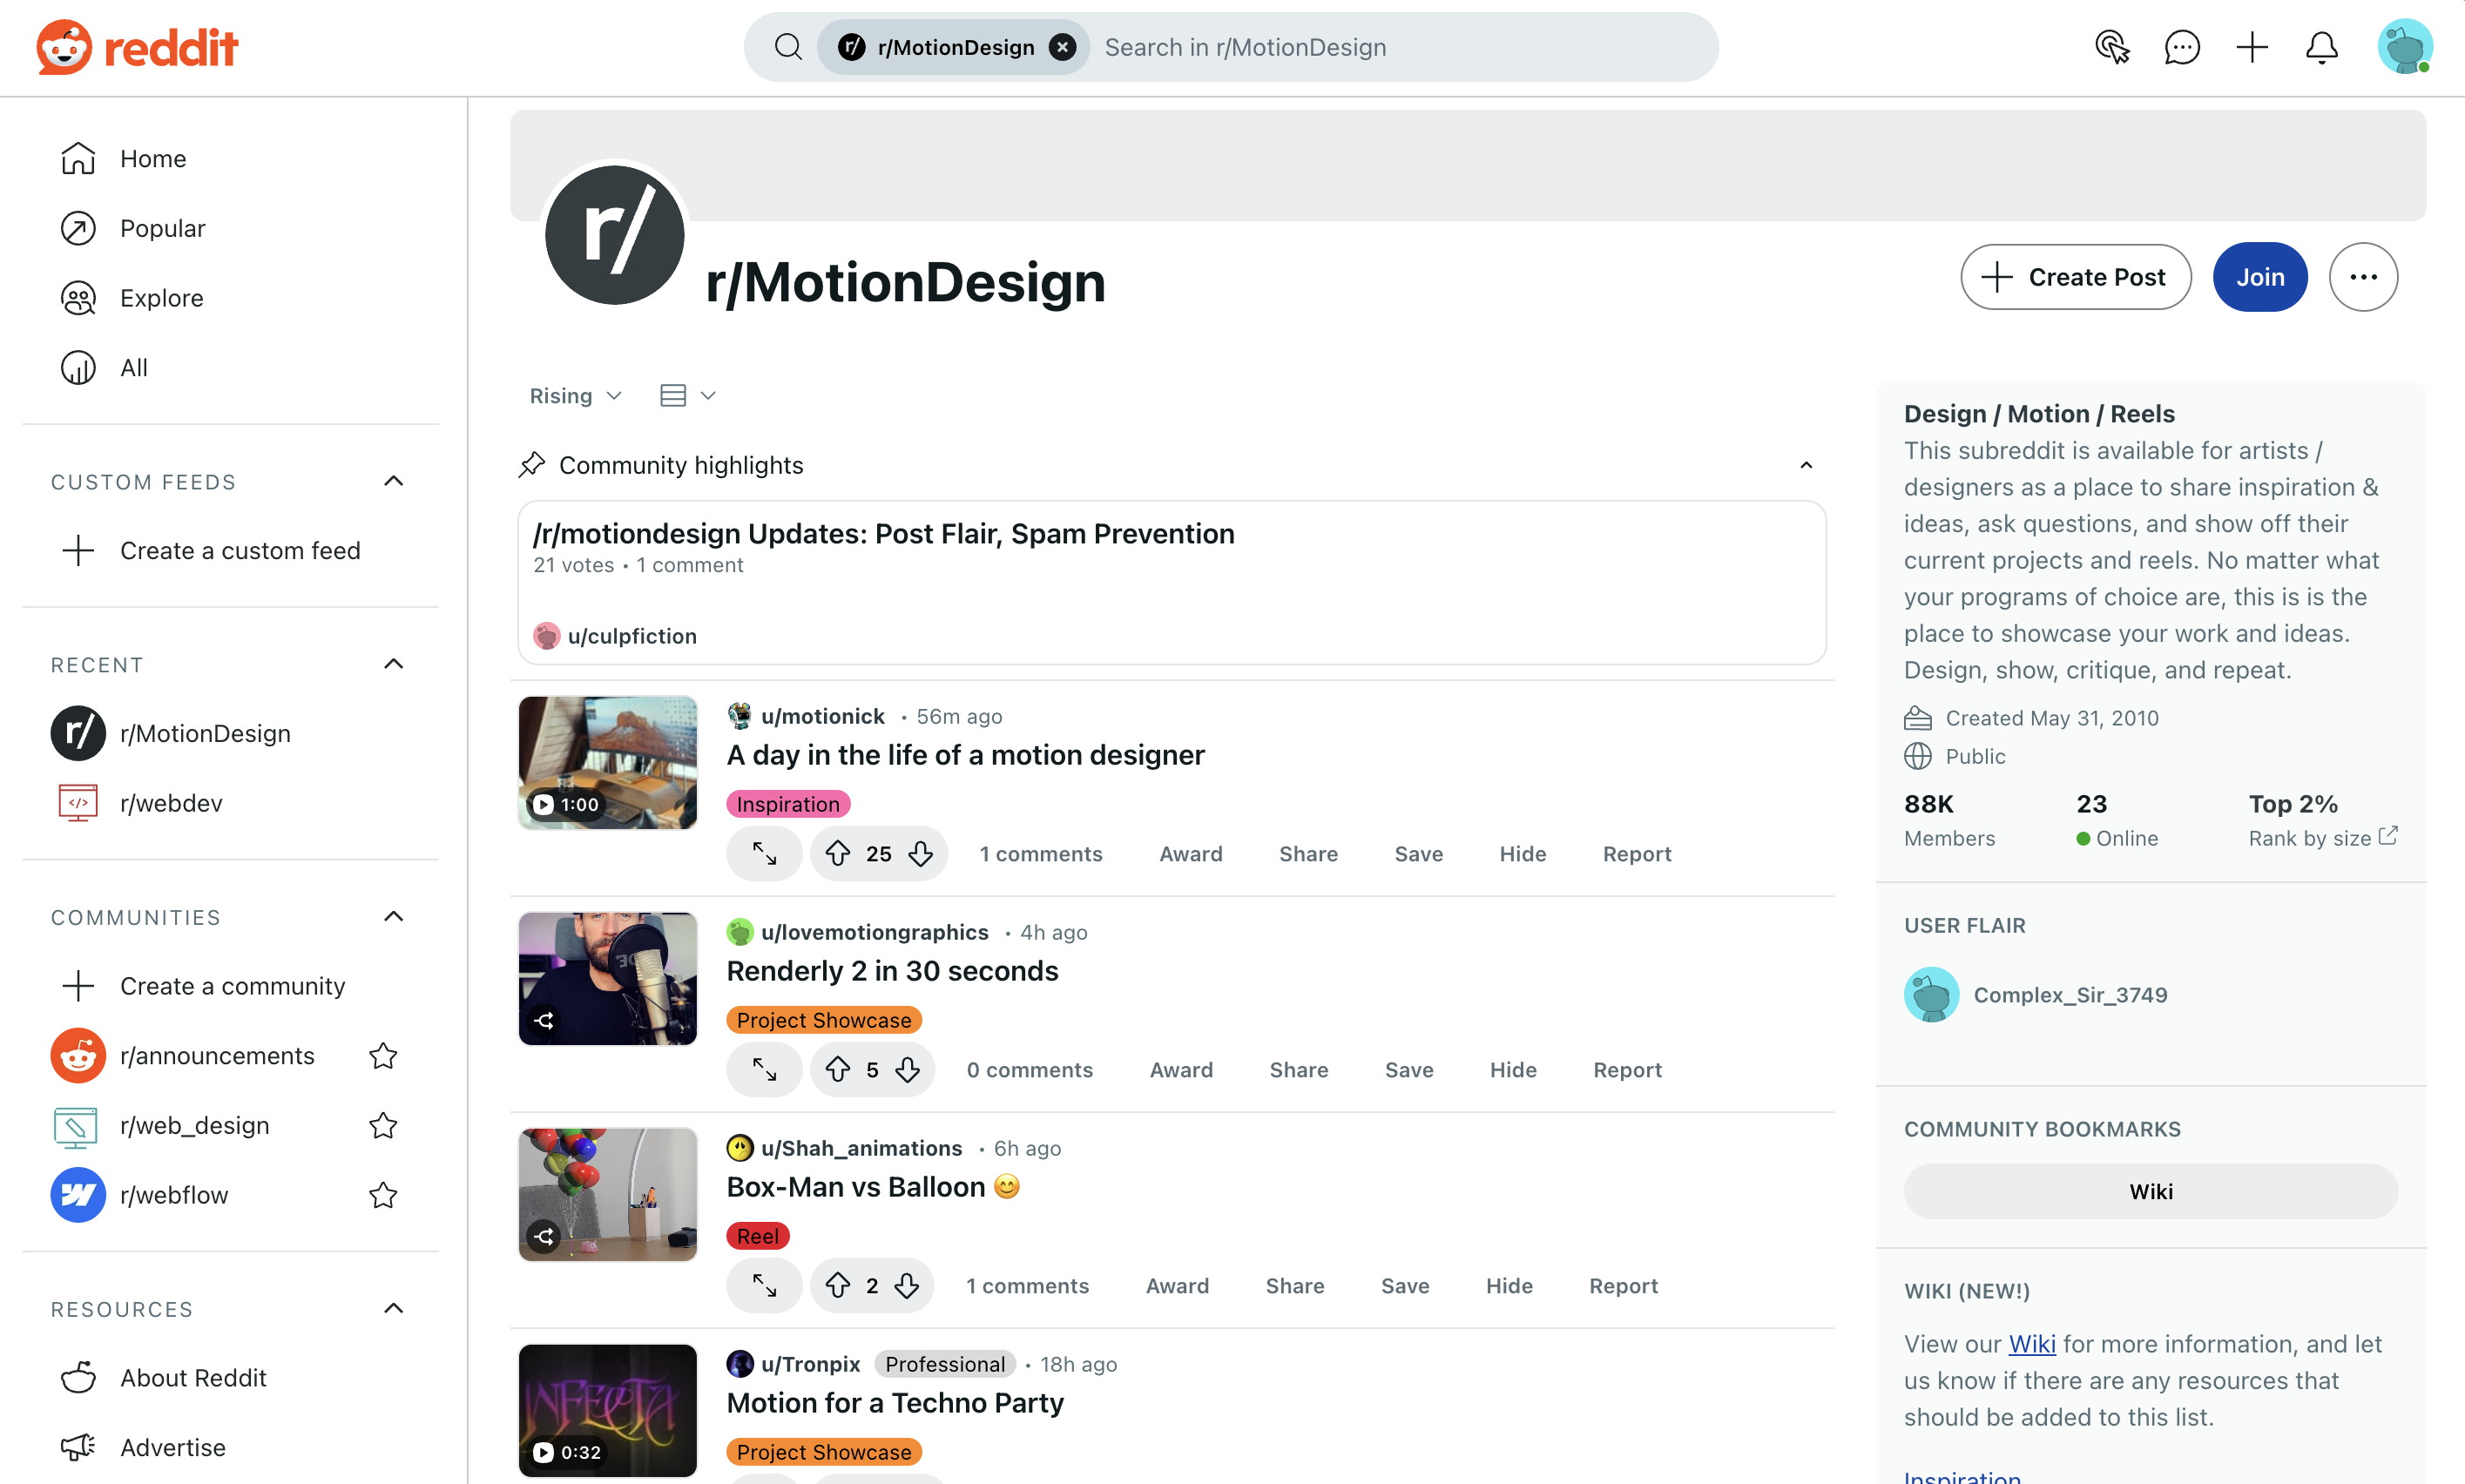
Task: Save the day in the life post
Action: [1418, 853]
